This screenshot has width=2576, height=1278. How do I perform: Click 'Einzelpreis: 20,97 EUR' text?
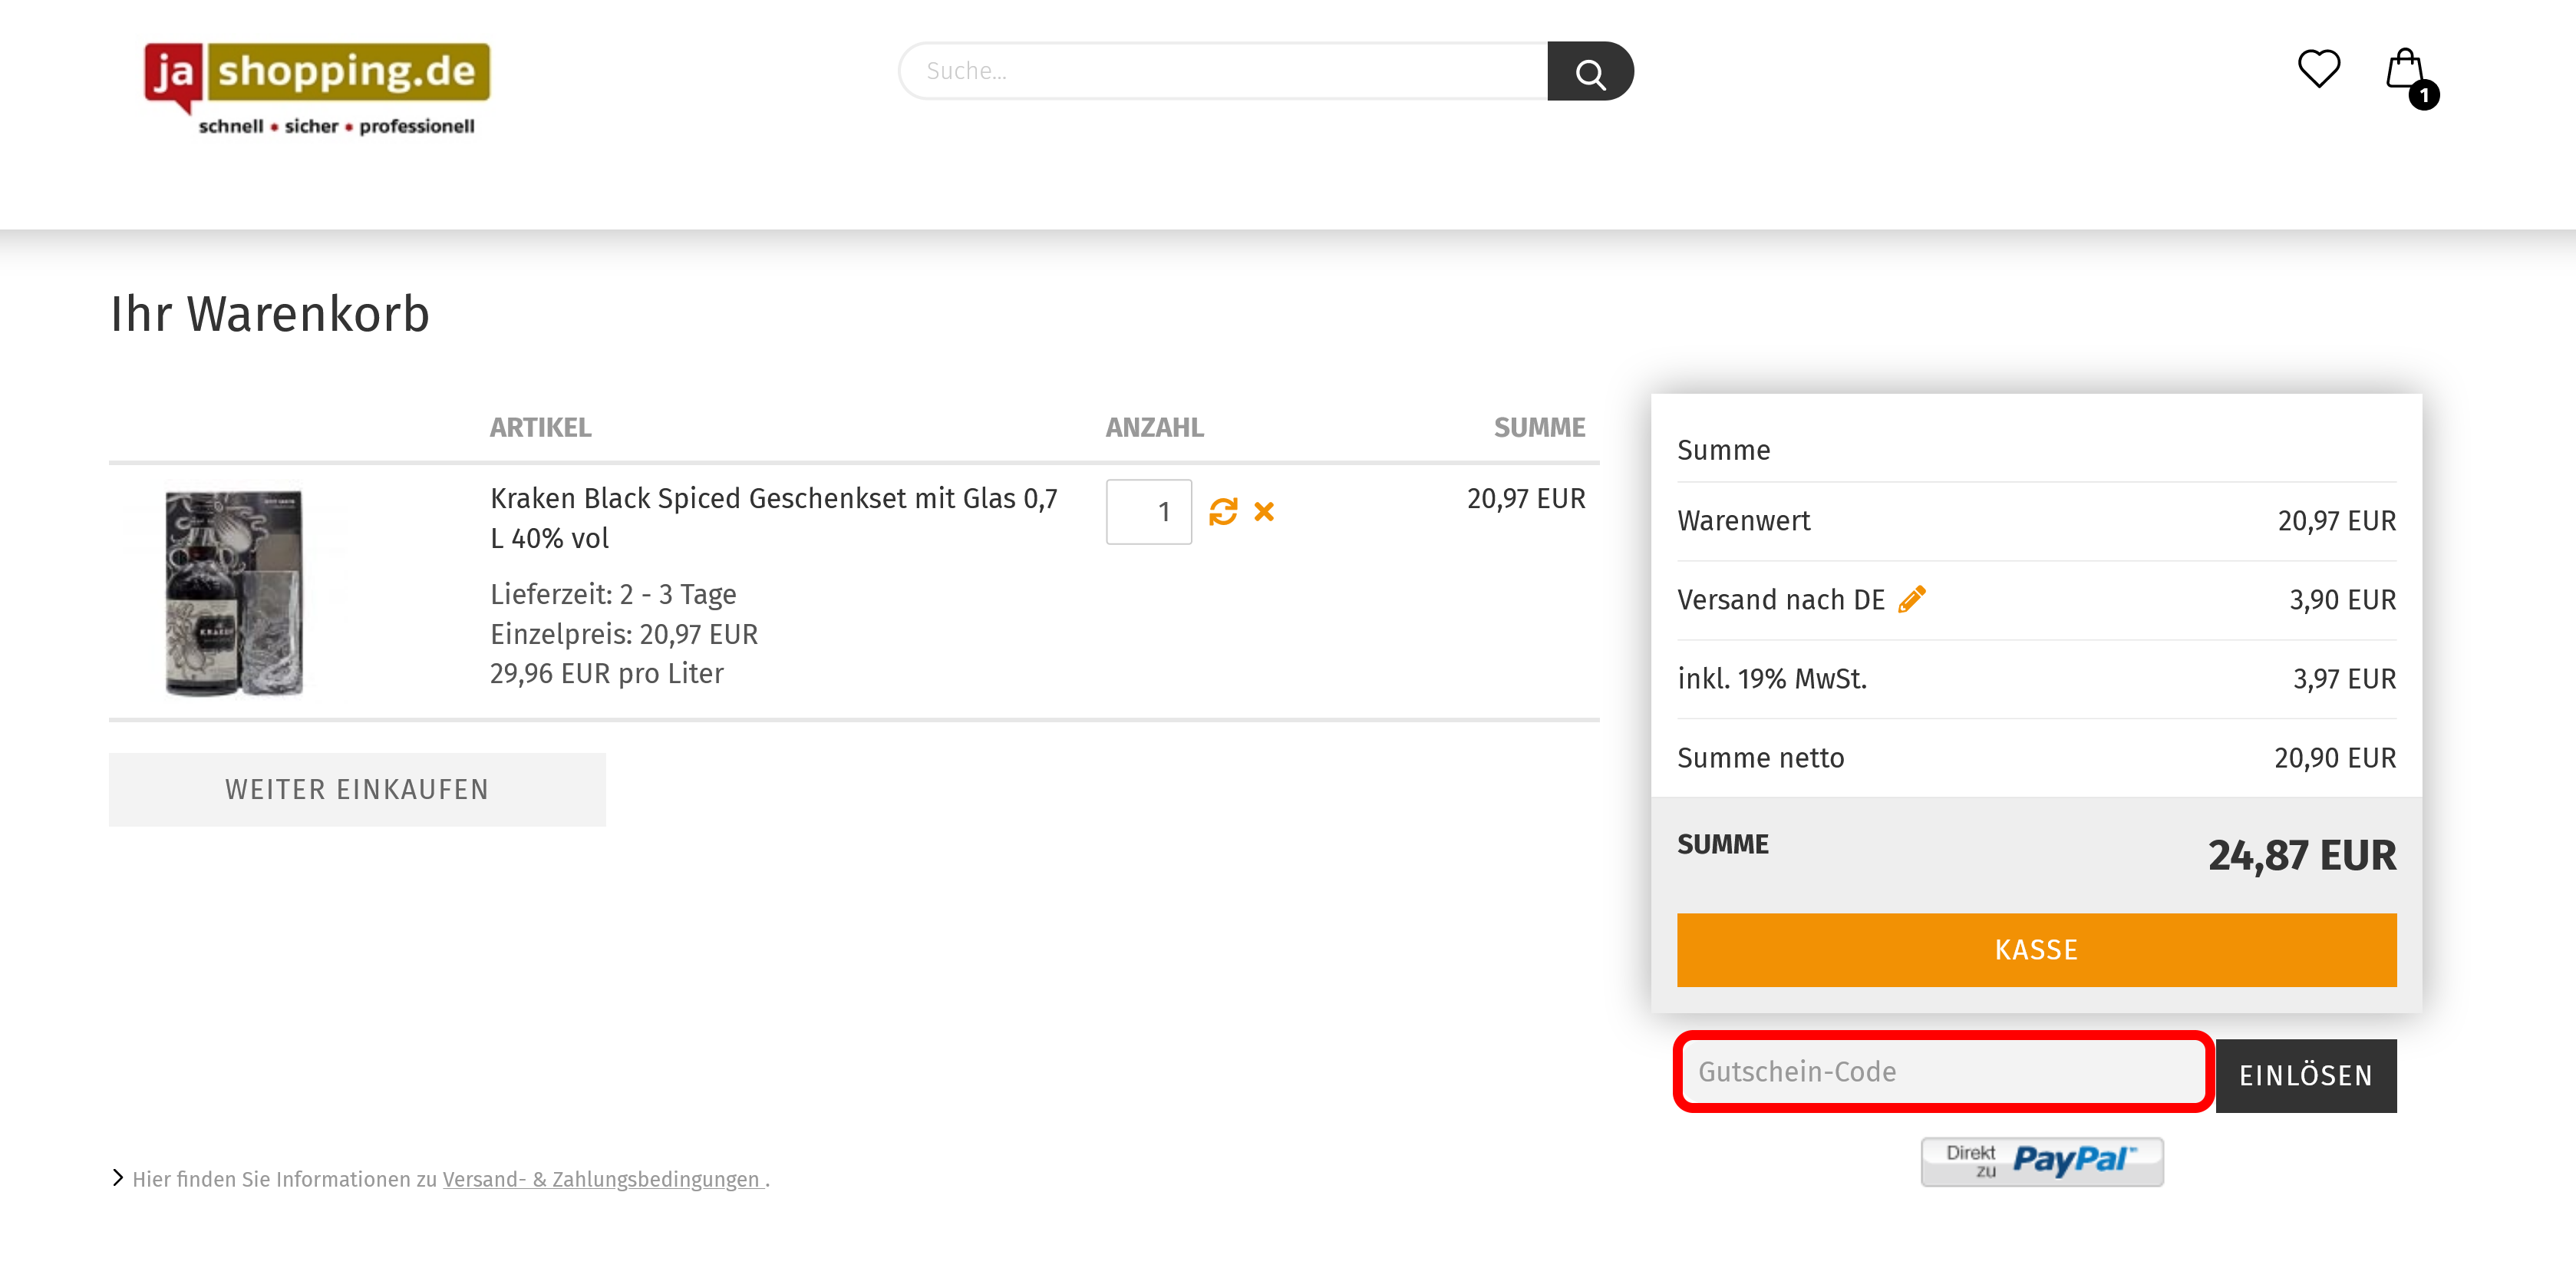(624, 634)
